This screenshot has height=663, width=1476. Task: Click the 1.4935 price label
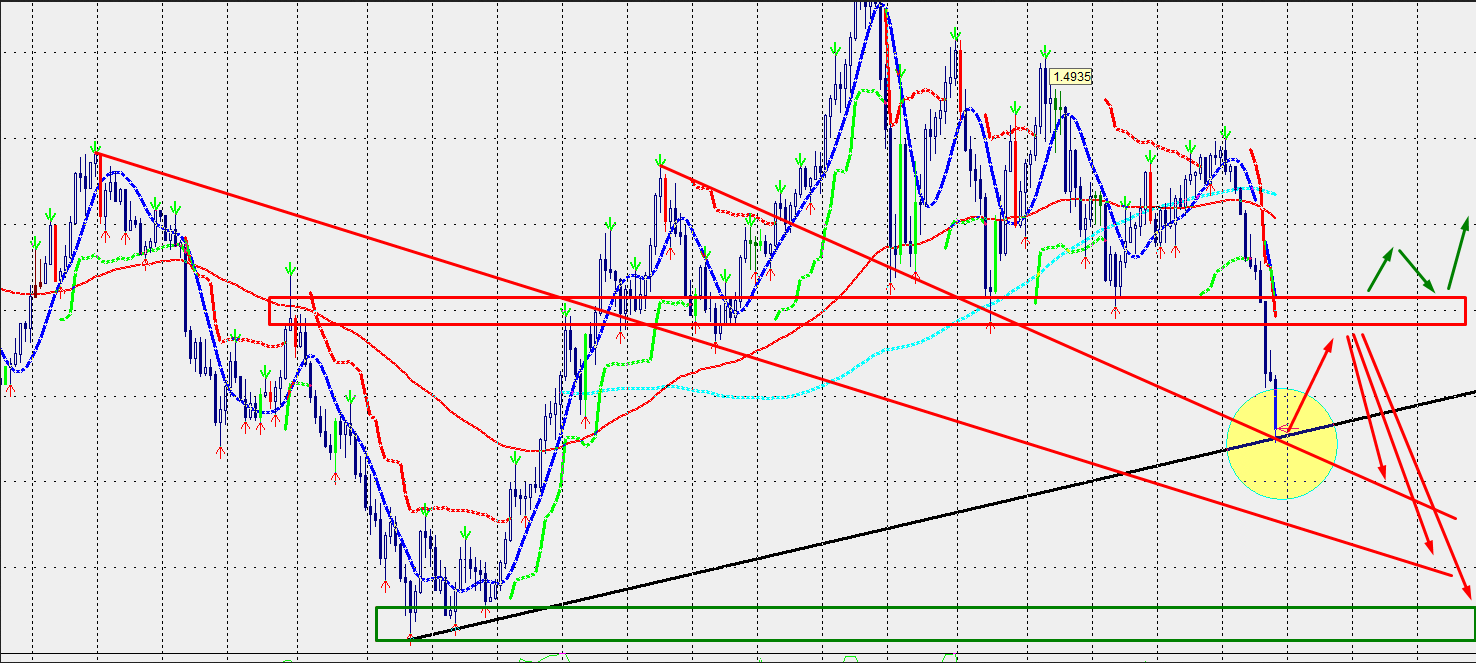1072,76
